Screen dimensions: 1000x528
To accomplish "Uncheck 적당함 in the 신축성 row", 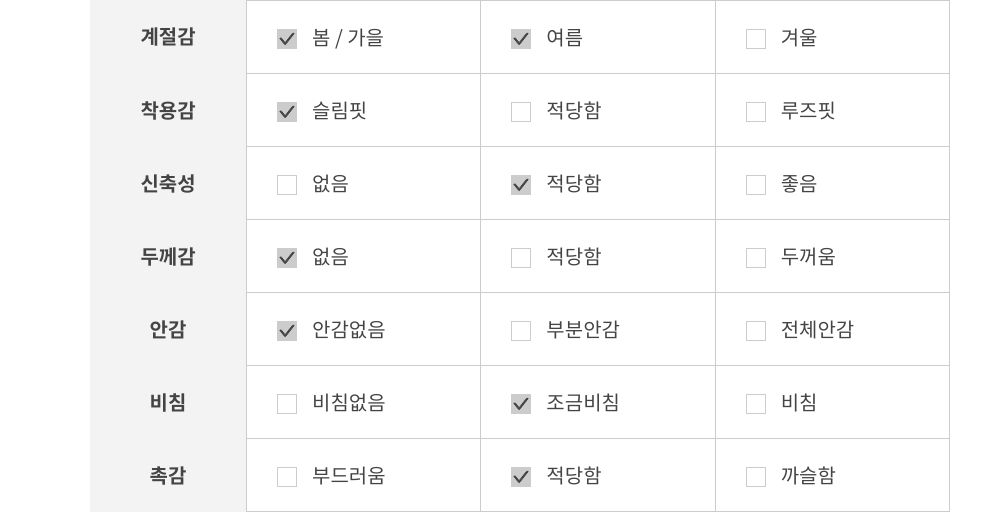I will (x=521, y=185).
